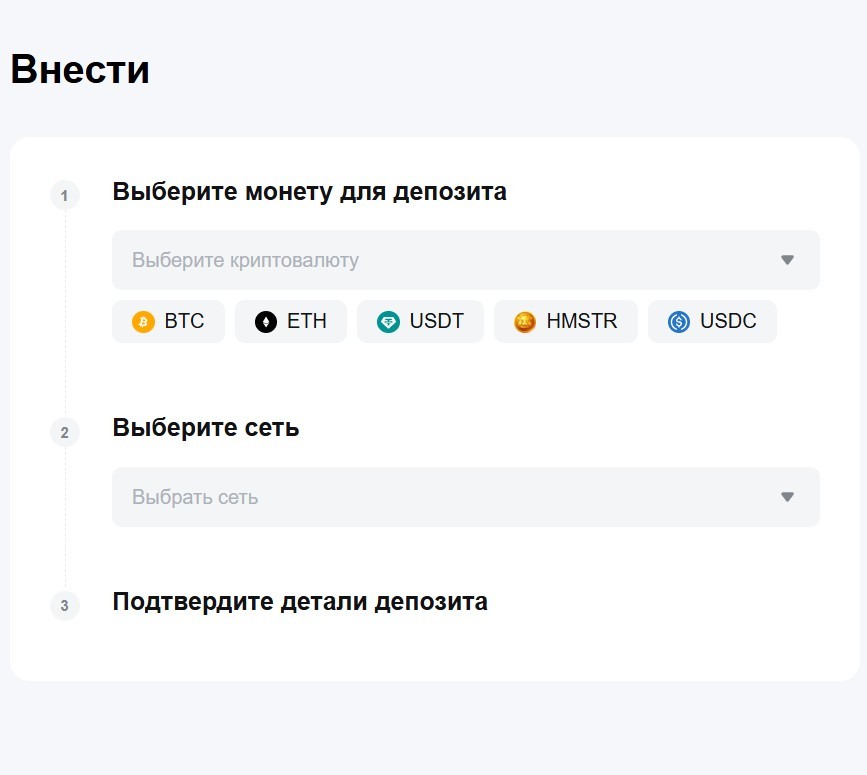
Task: Click the 'Подтвердите детали депозита' heading
Action: coord(299,602)
